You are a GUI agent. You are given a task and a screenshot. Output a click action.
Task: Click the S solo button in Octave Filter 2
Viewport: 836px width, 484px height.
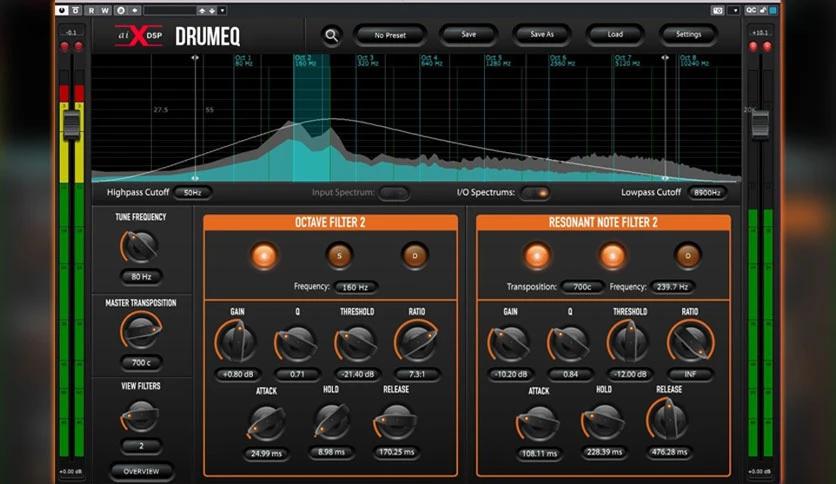click(x=339, y=255)
